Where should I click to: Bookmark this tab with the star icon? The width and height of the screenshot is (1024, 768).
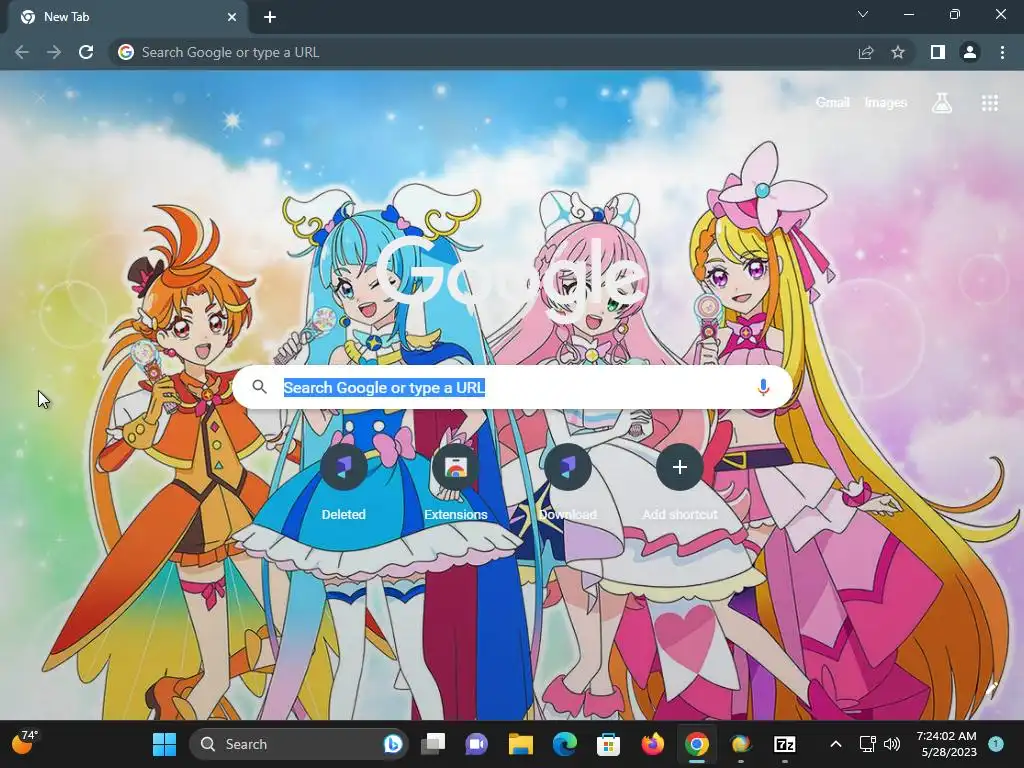click(898, 52)
